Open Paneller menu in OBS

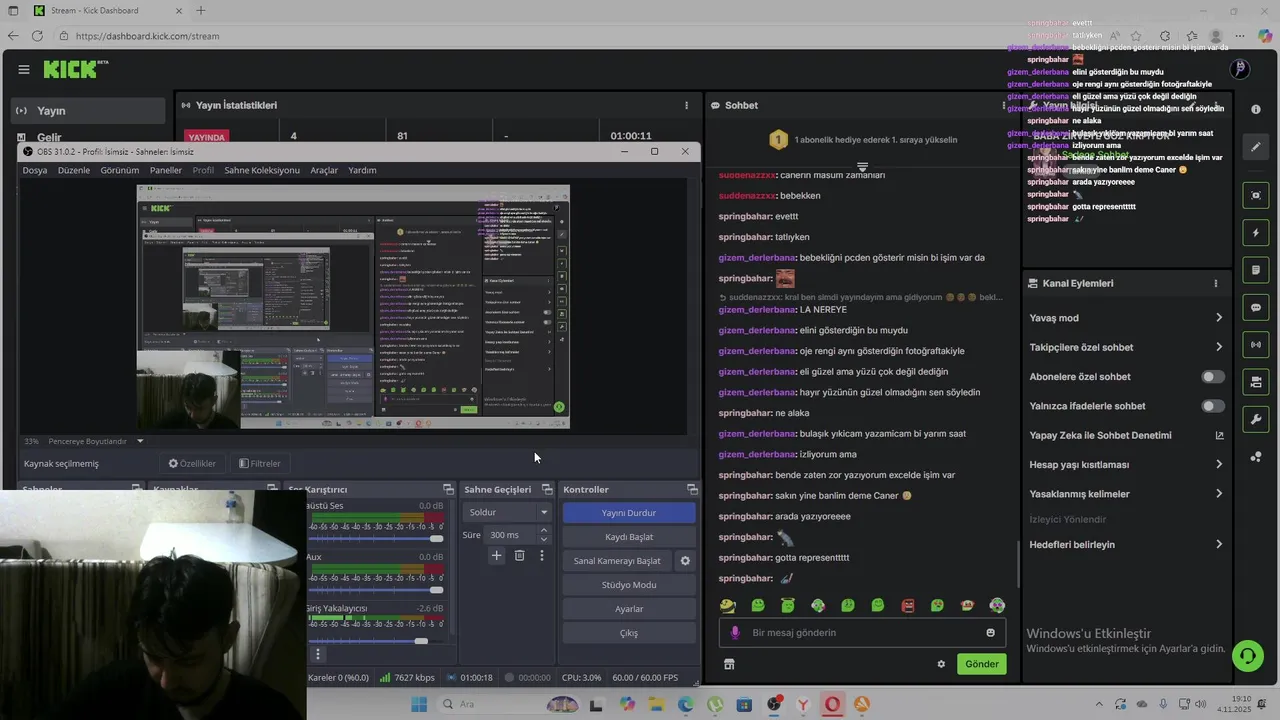[x=166, y=170]
